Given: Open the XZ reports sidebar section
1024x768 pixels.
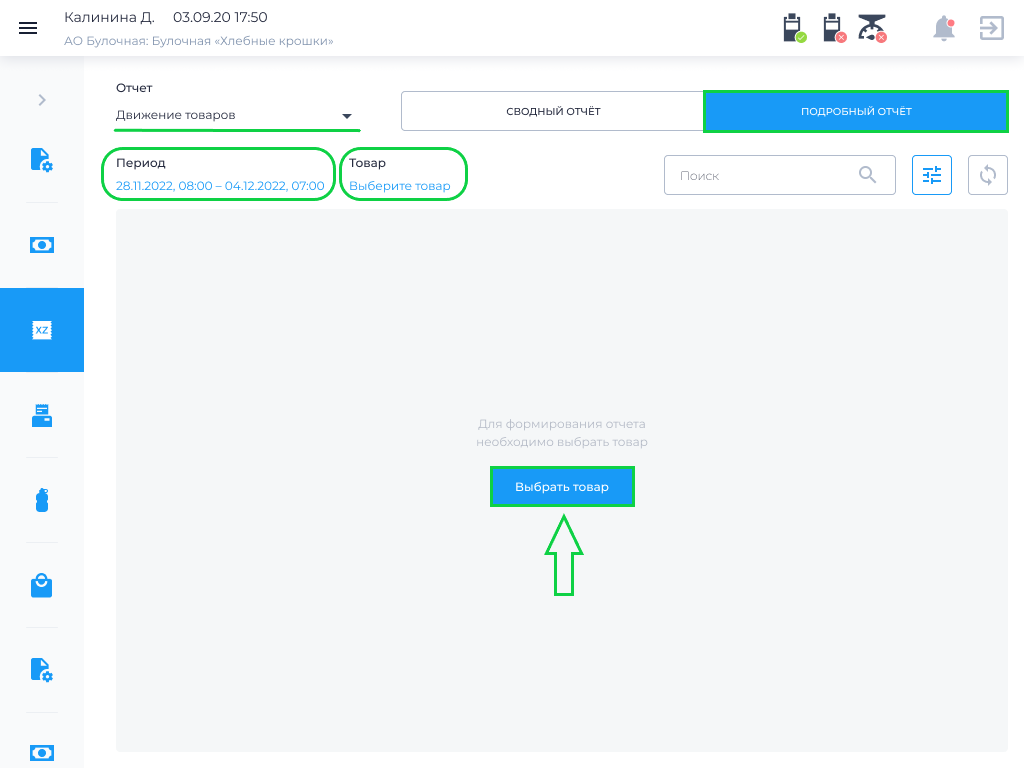Looking at the screenshot, I should 42,330.
